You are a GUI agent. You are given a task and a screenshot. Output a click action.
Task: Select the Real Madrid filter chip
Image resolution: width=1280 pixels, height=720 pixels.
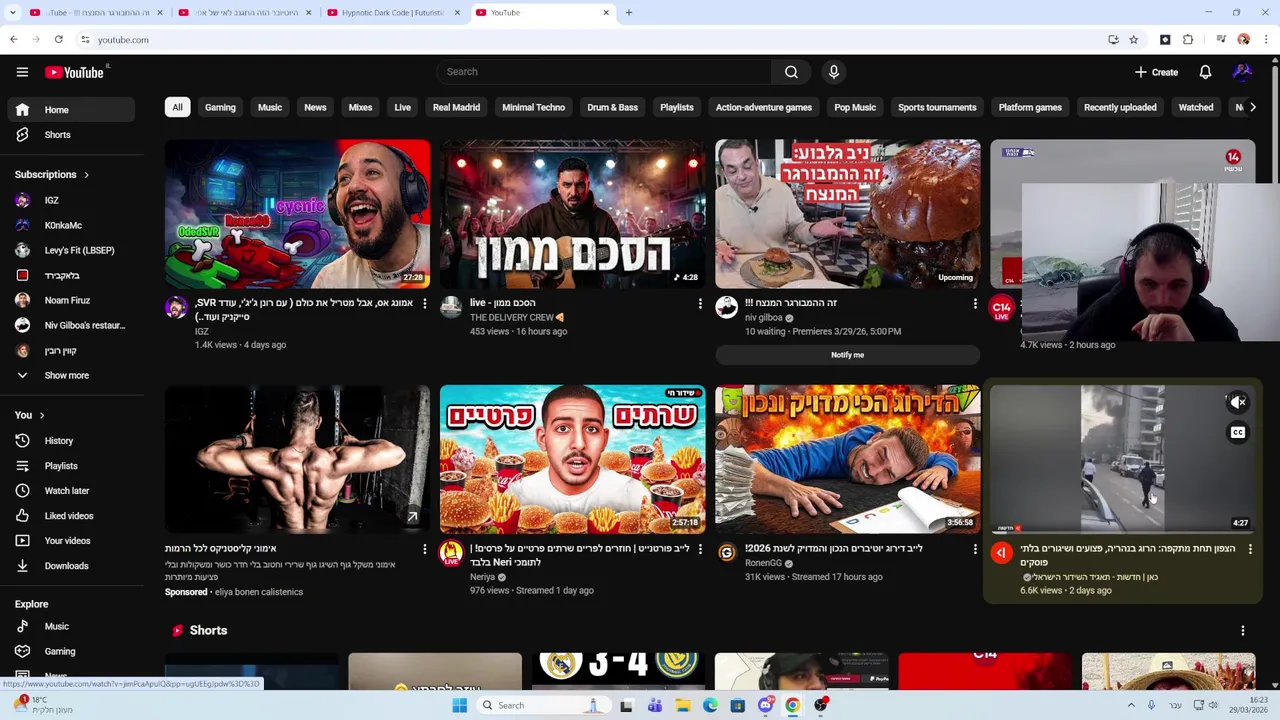tap(456, 107)
